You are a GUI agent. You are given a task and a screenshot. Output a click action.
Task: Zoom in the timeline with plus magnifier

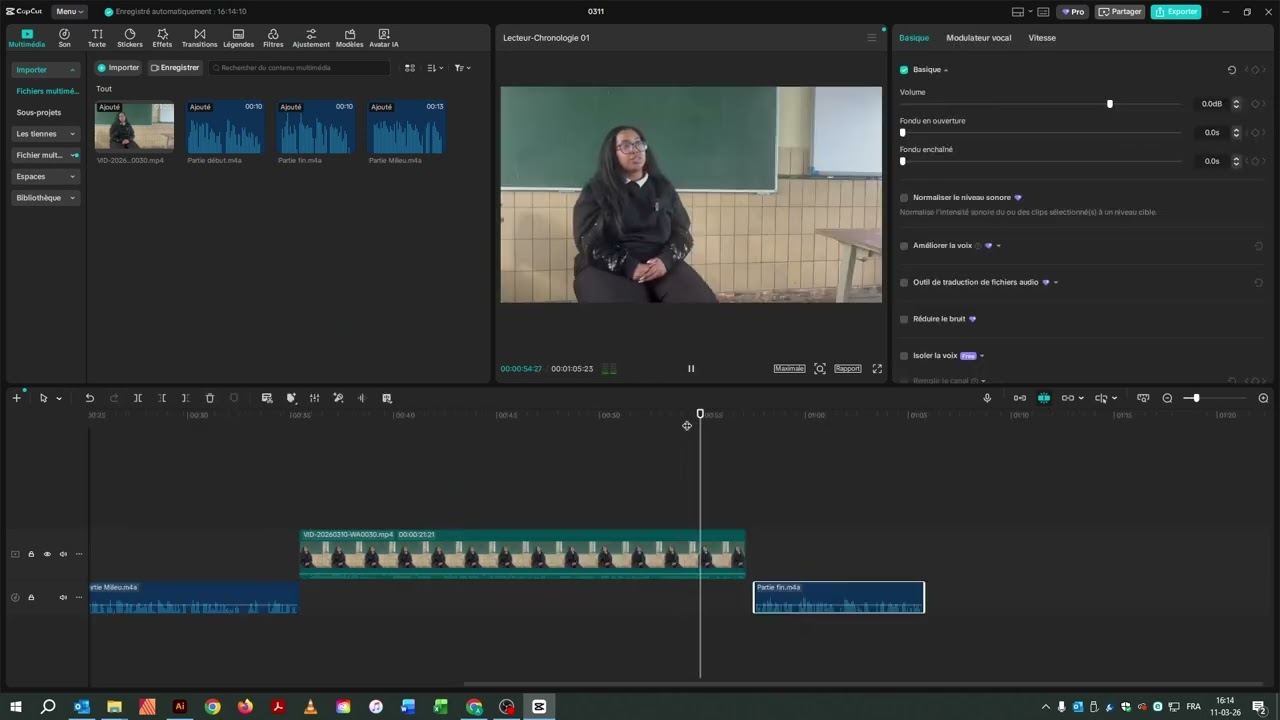pyautogui.click(x=1263, y=398)
